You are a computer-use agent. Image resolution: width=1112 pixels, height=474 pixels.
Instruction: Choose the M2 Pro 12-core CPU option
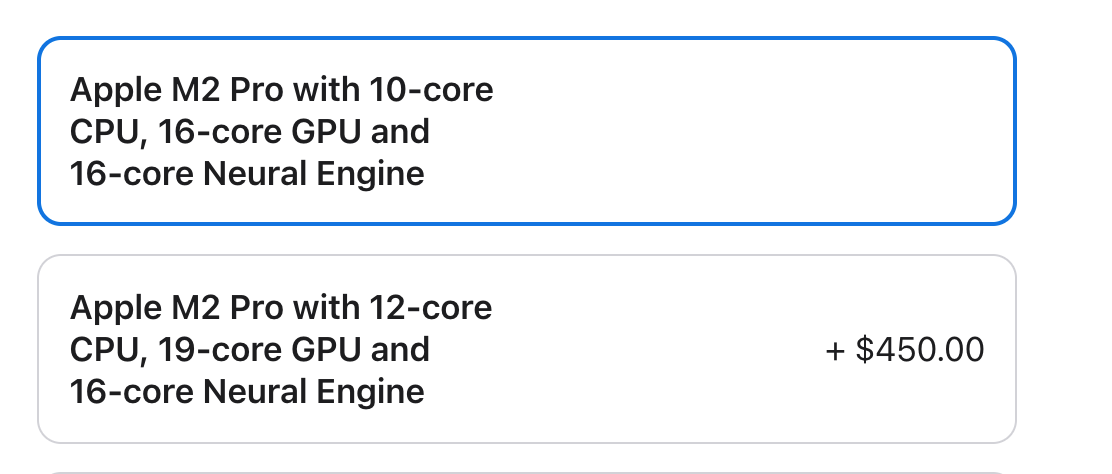(x=526, y=349)
